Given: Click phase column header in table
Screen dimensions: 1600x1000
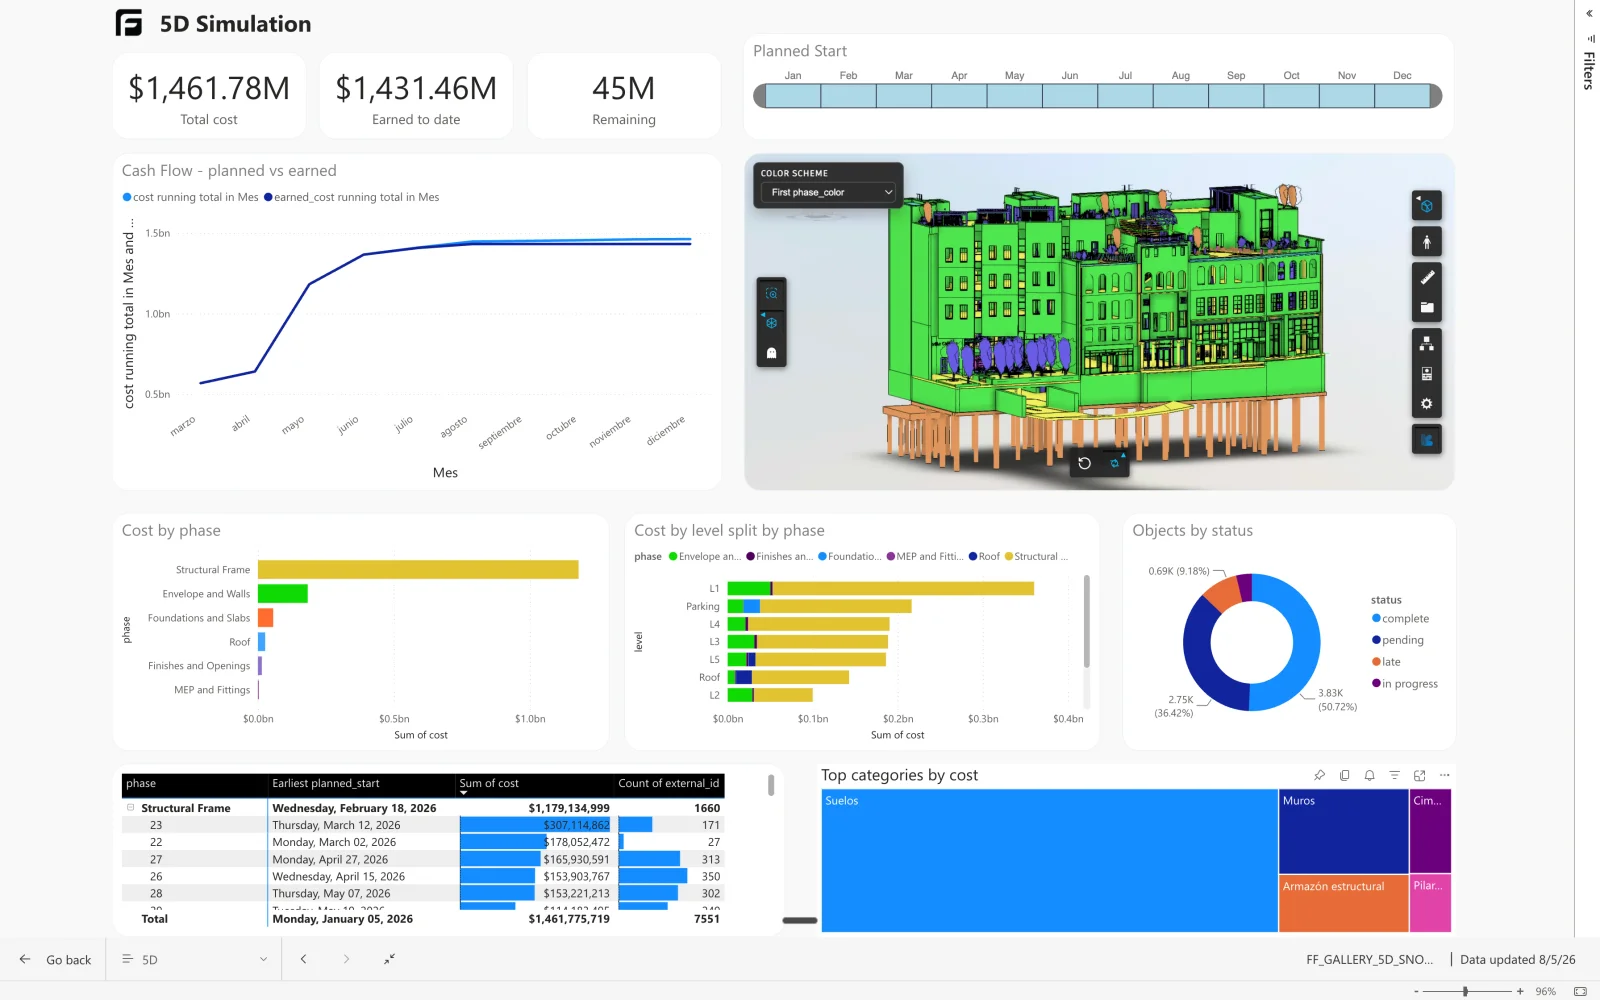Looking at the screenshot, I should coord(141,783).
